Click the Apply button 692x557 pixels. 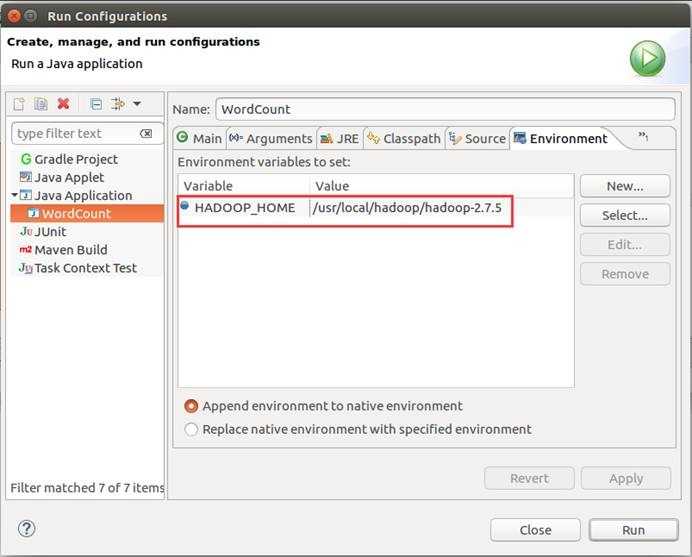(x=626, y=478)
